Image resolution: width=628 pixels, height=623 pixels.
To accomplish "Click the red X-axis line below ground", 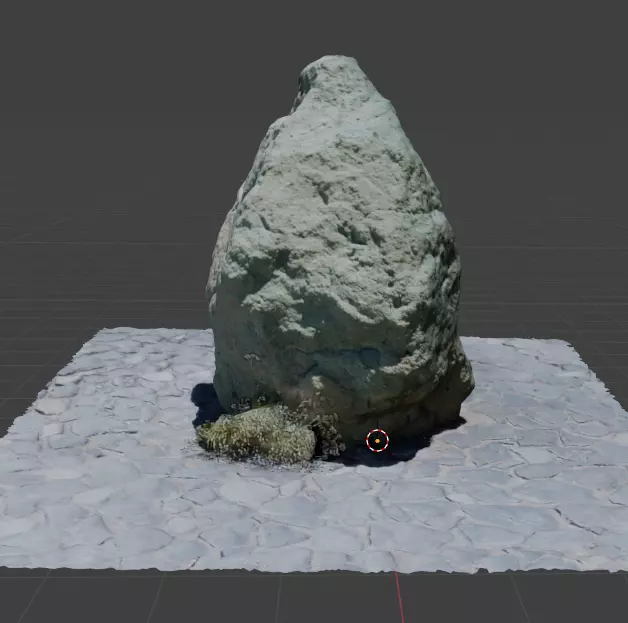I will coord(400,597).
